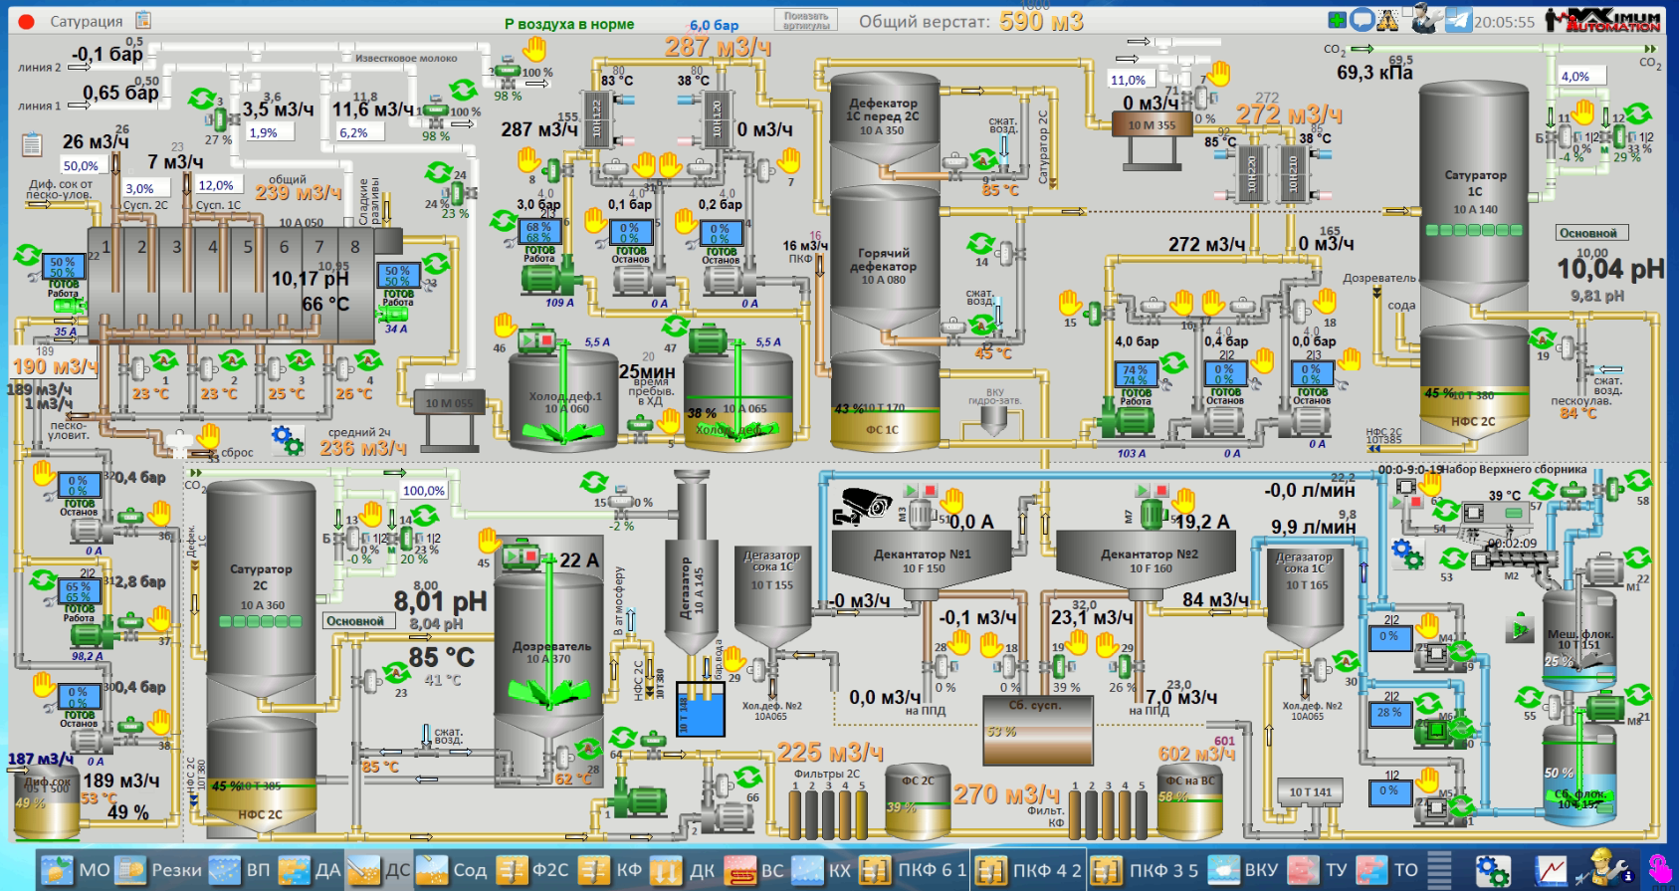1679x891 pixels.
Task: Switch to the ПКФ 6 1 tab
Action: (913, 870)
